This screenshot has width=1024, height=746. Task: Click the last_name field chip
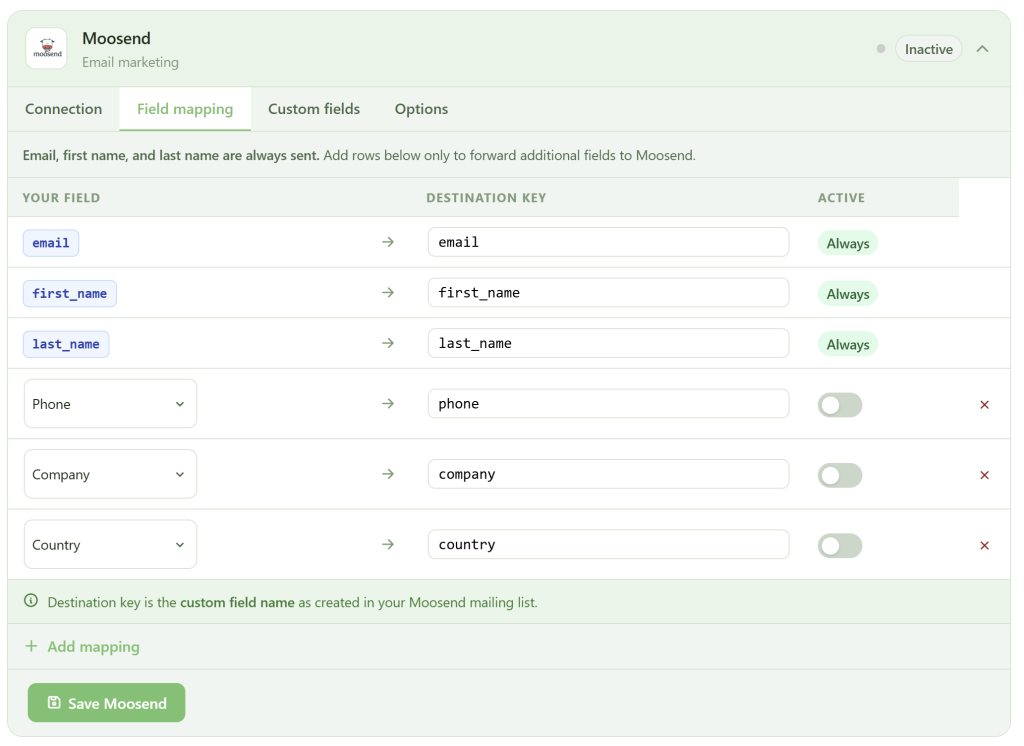[x=66, y=344]
